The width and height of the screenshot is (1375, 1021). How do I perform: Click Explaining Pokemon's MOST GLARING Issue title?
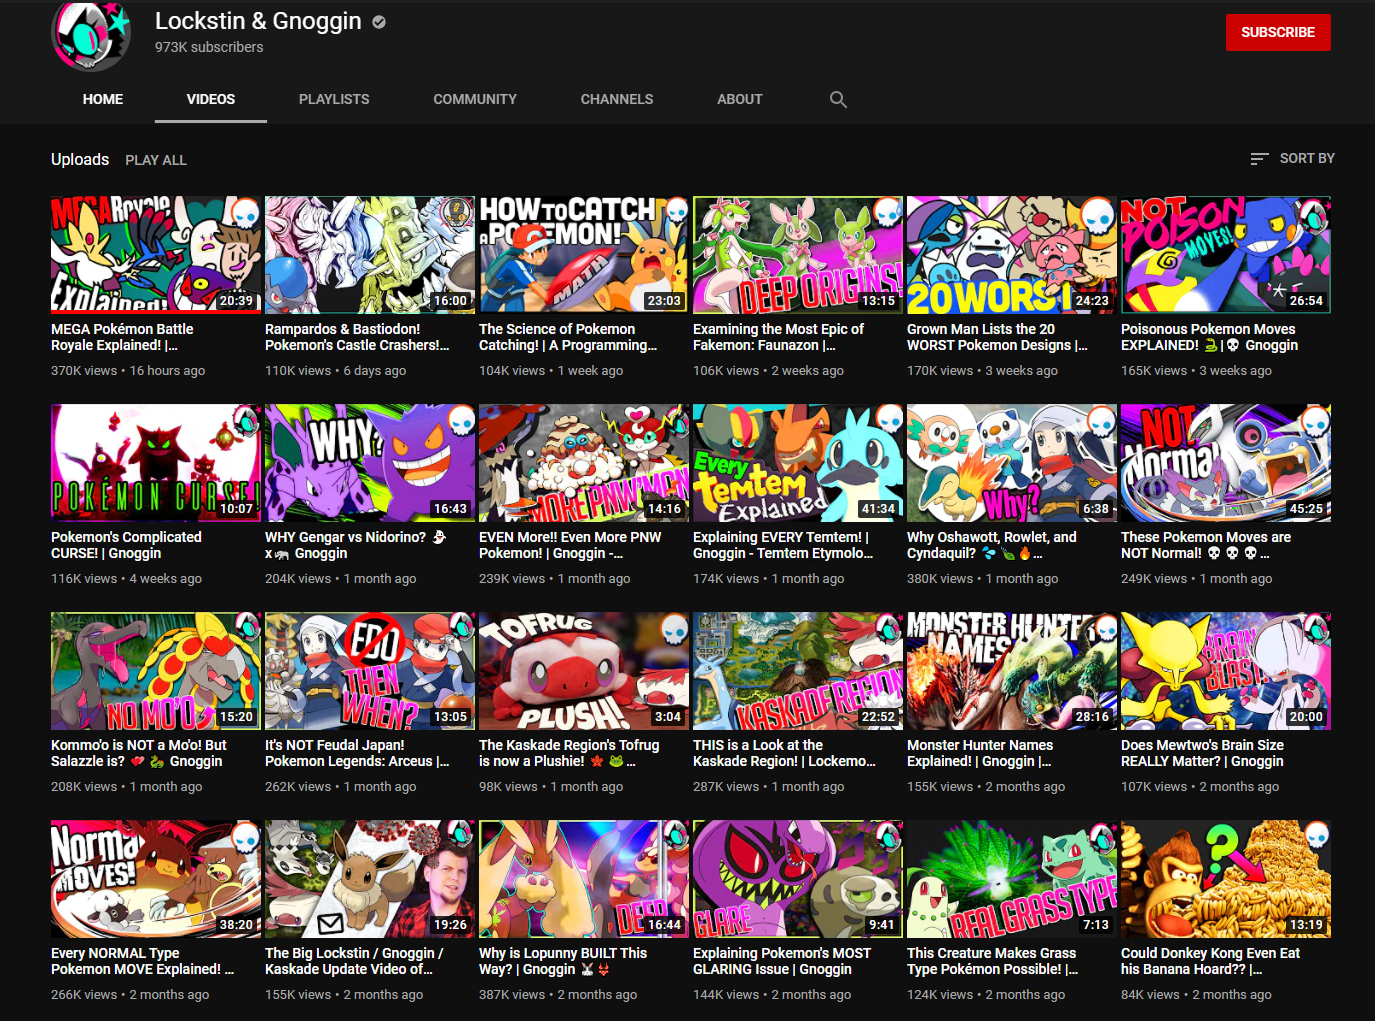coord(782,961)
